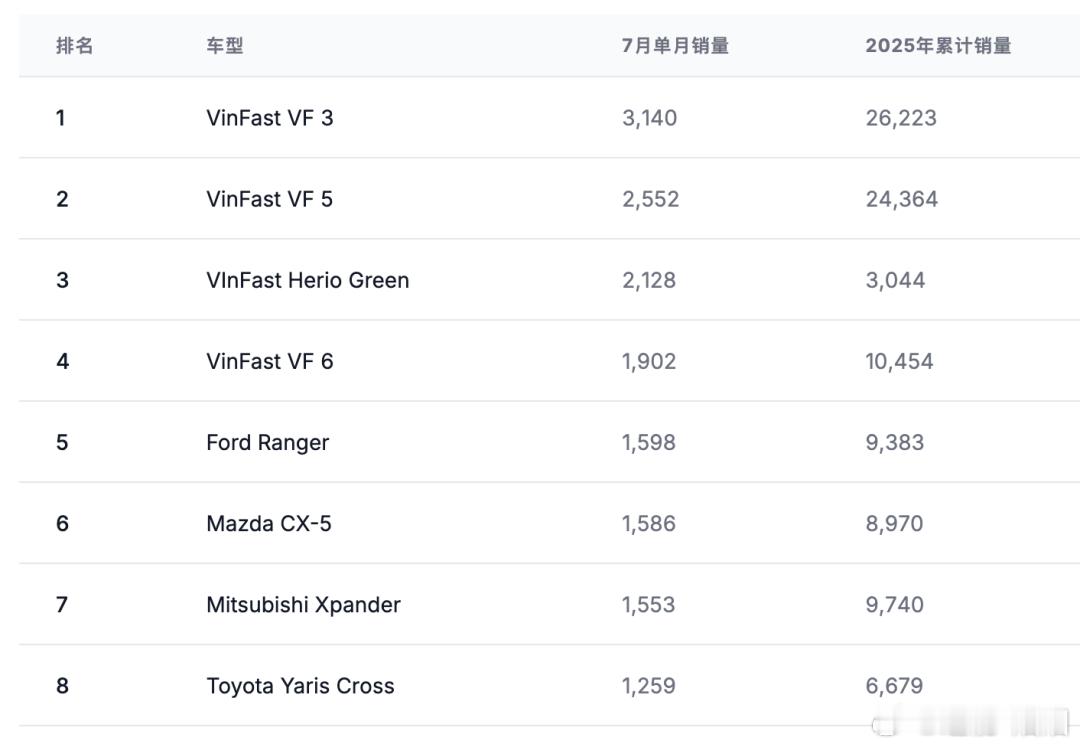Click the 2025年累计销量 column header
Image resolution: width=1080 pixels, height=747 pixels.
point(938,46)
